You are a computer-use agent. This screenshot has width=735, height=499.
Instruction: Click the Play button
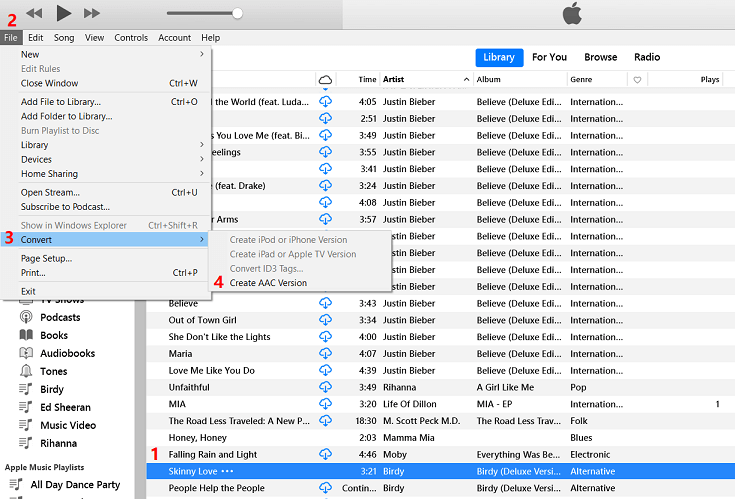pos(63,13)
